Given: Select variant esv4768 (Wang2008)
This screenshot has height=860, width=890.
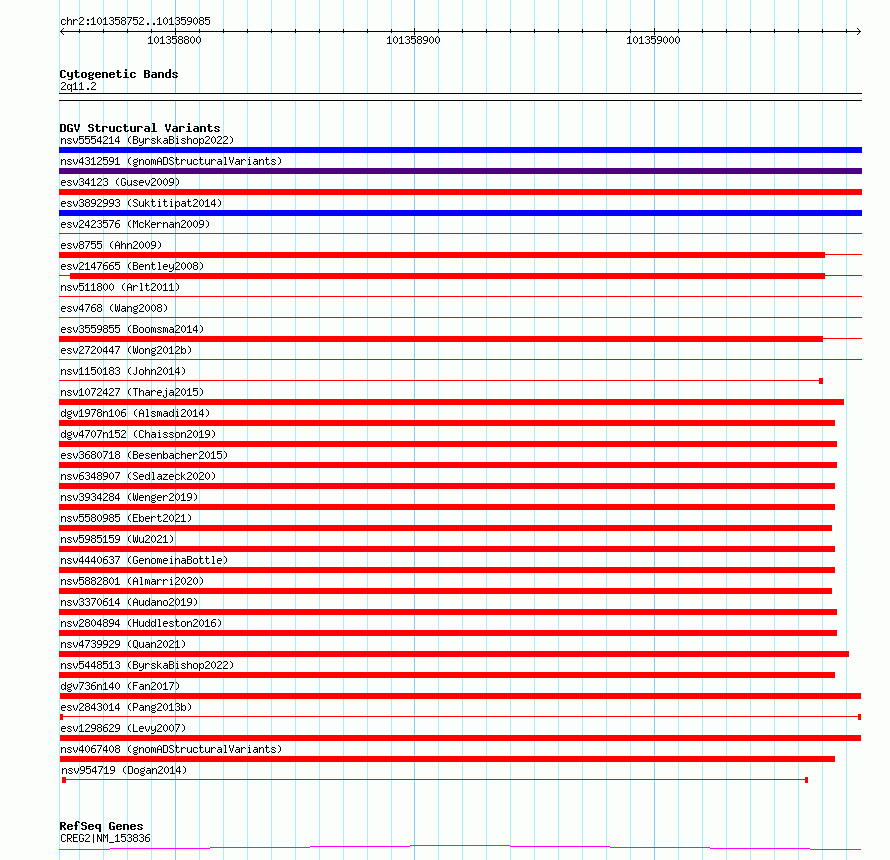Looking at the screenshot, I should 114,308.
